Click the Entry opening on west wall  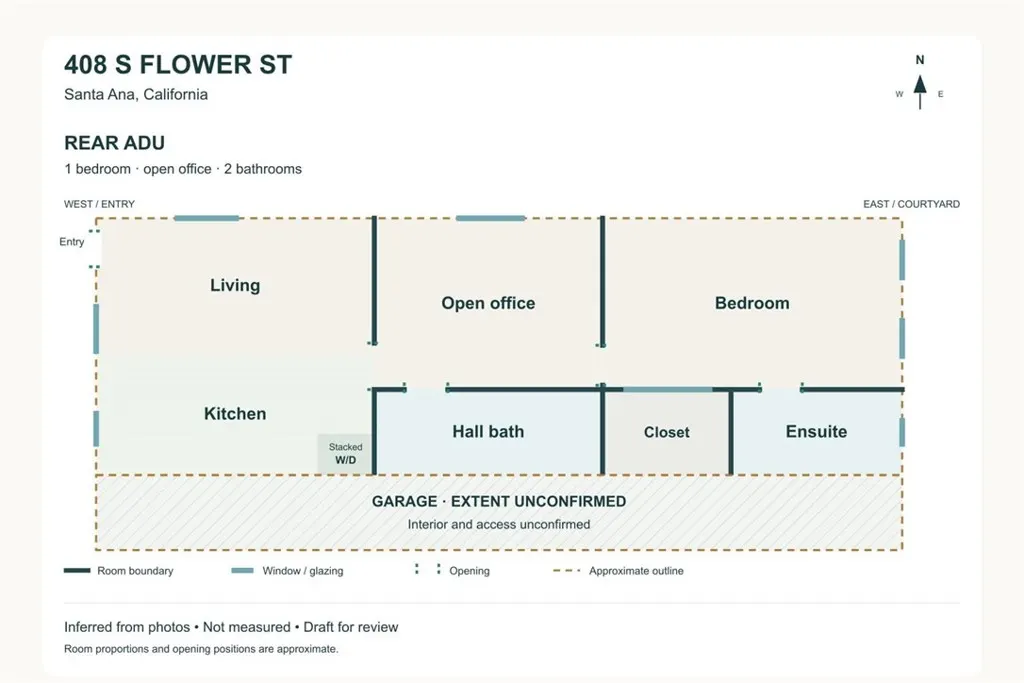[95, 249]
